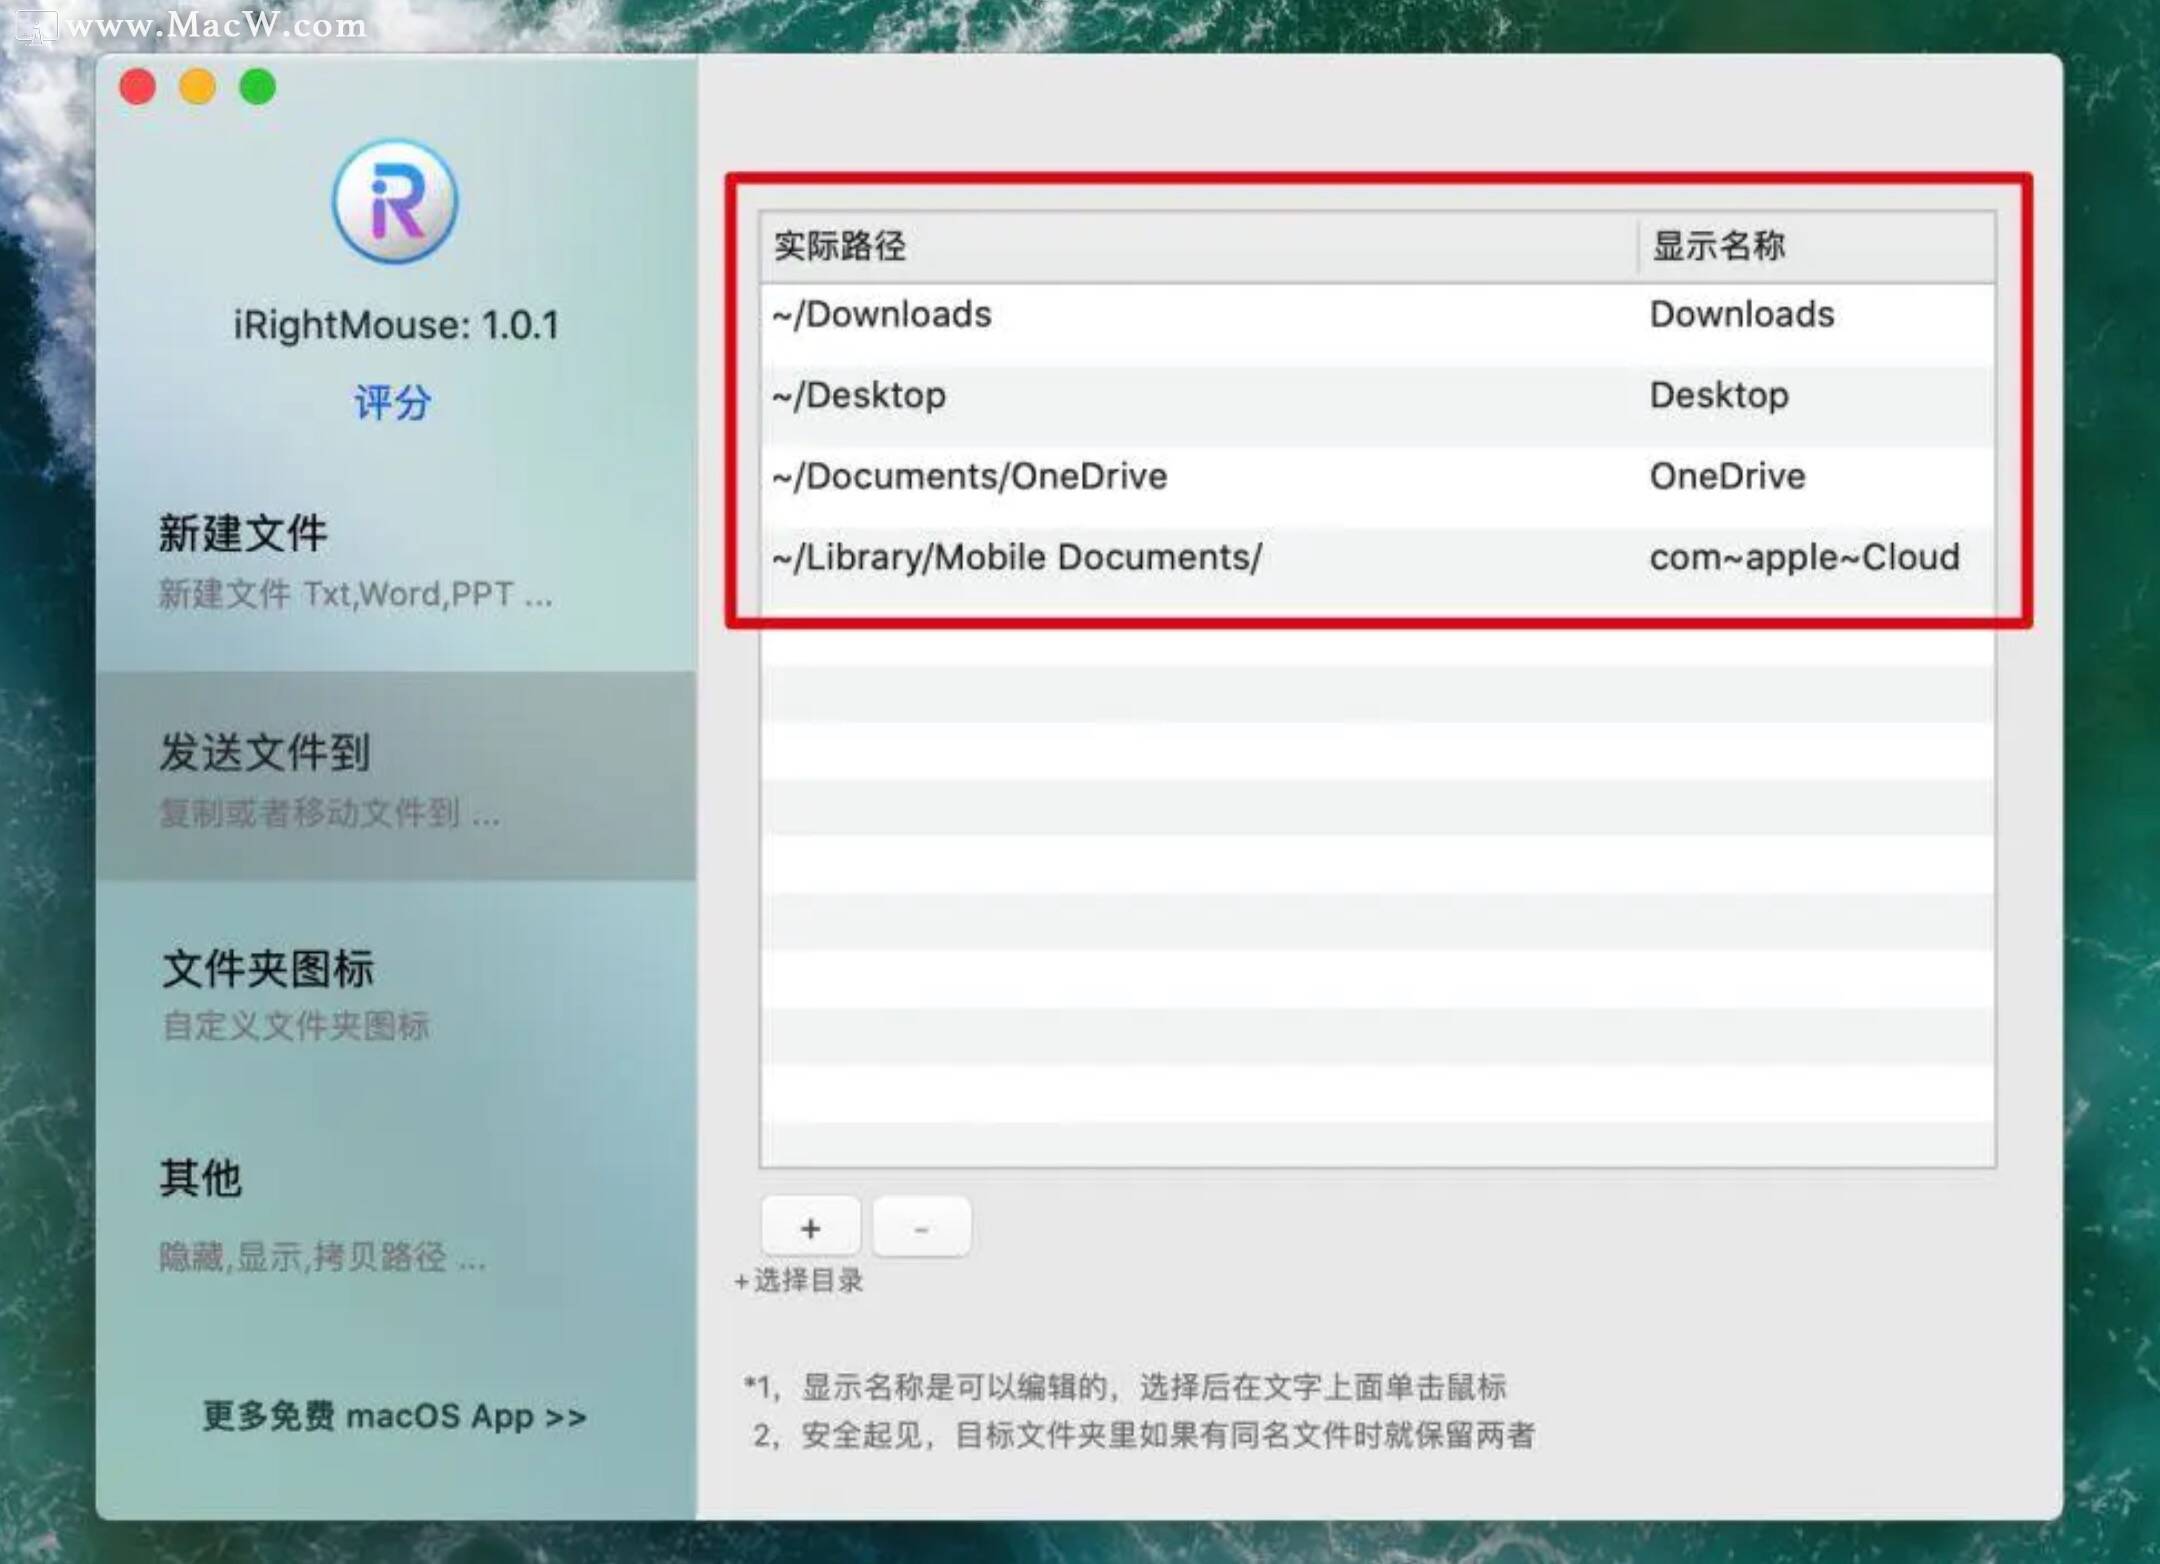Click the iRightMouse app logo icon
The height and width of the screenshot is (1564, 2160).
[395, 202]
